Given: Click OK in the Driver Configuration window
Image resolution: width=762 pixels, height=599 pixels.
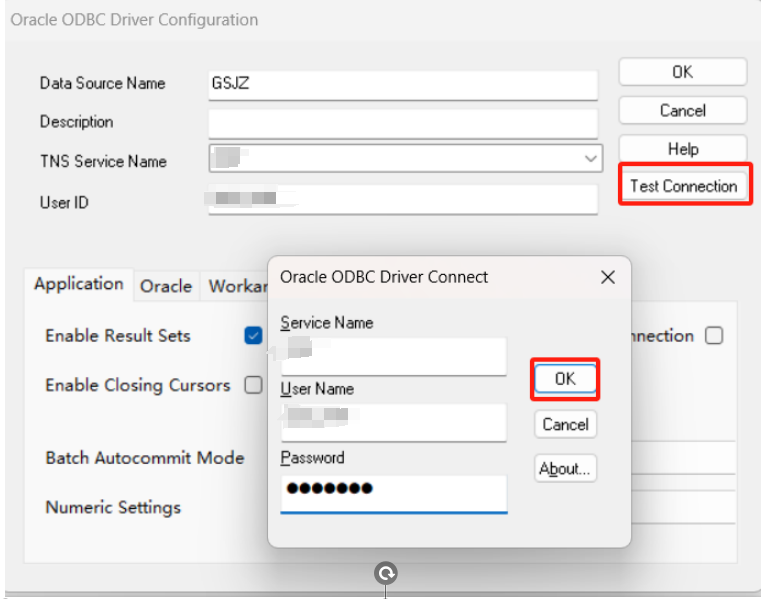Looking at the screenshot, I should [682, 72].
